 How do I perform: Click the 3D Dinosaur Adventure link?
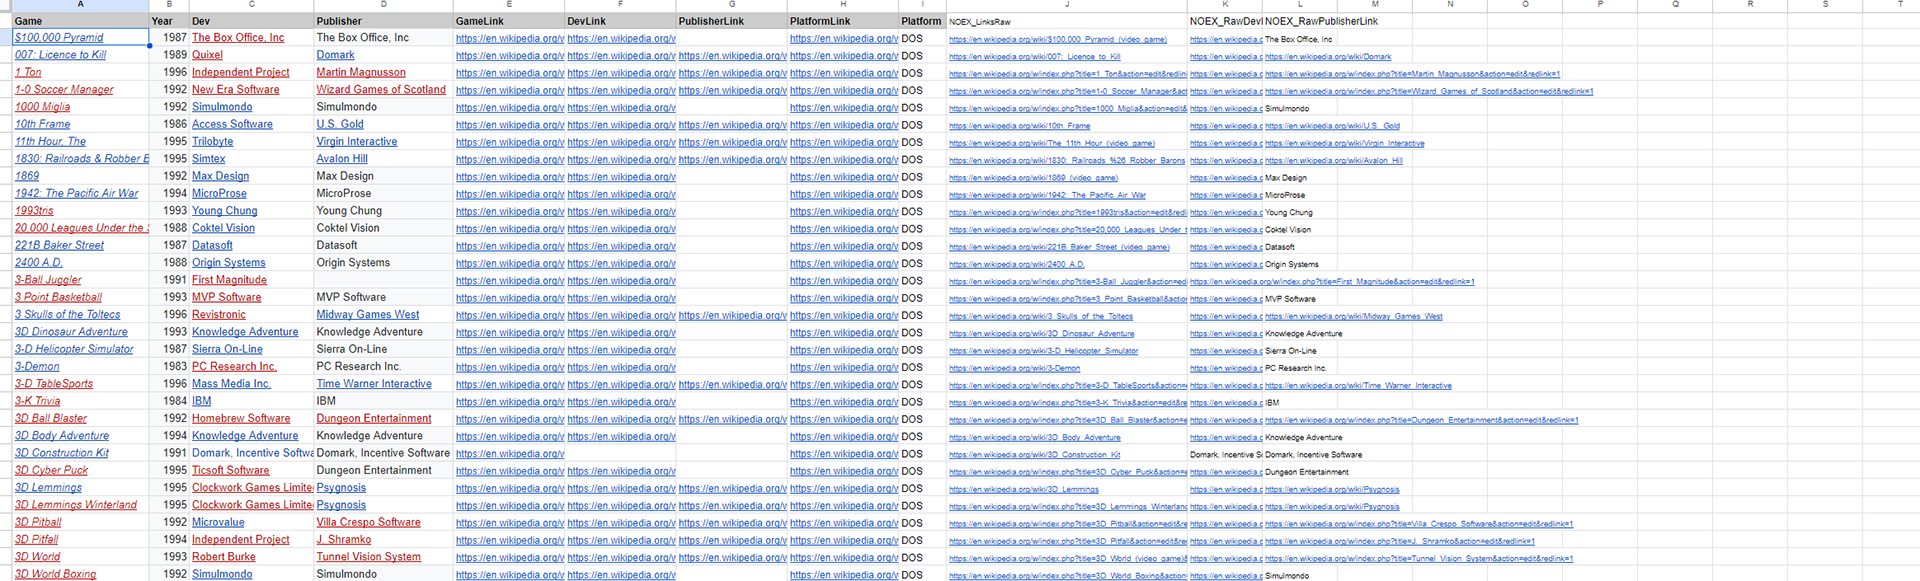[71, 332]
